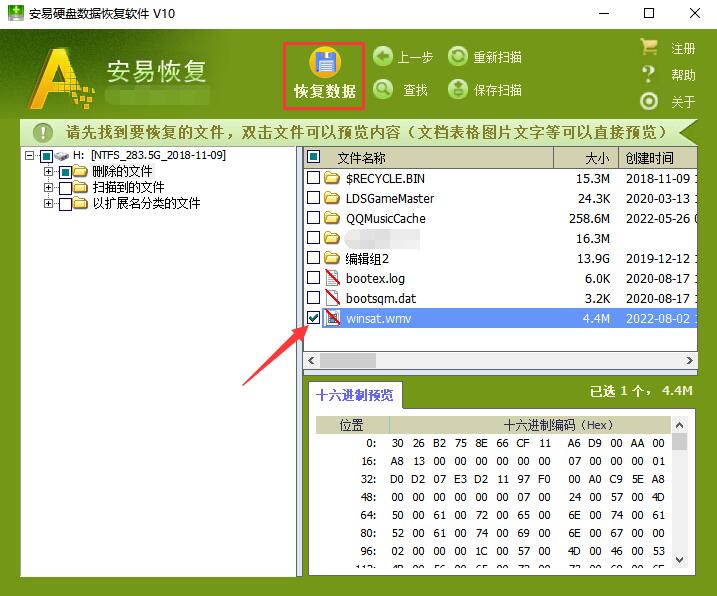Click the file list scroll right arrow
Image resolution: width=717 pixels, height=596 pixels.
(x=689, y=360)
